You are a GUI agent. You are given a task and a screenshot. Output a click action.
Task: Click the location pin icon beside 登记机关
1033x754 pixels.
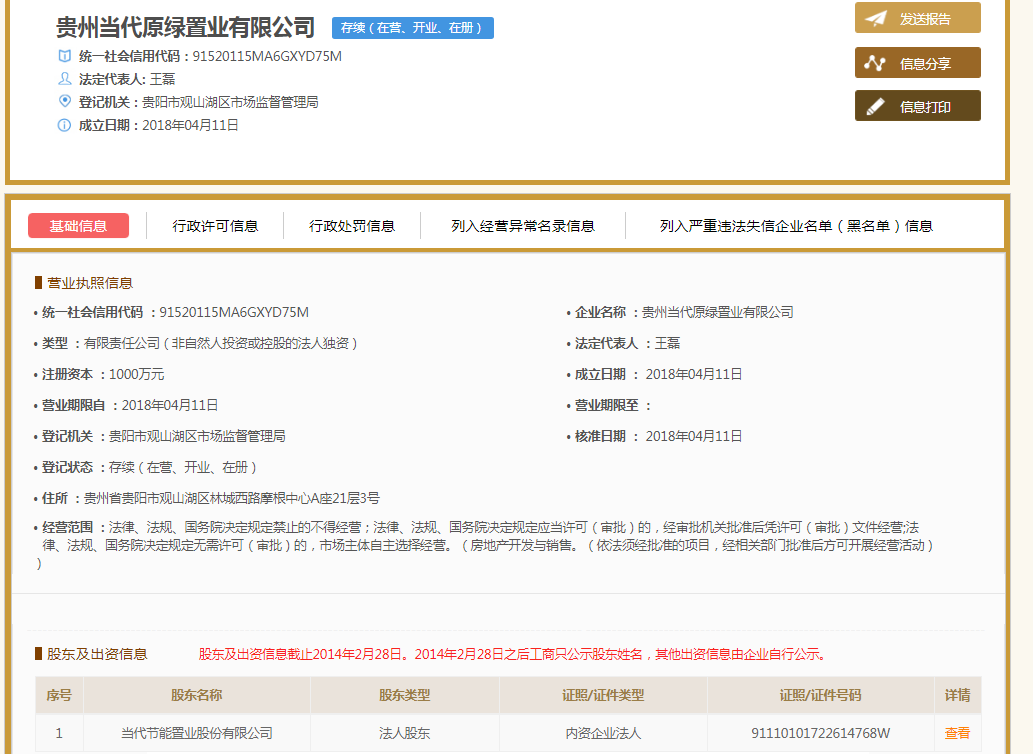tap(63, 101)
